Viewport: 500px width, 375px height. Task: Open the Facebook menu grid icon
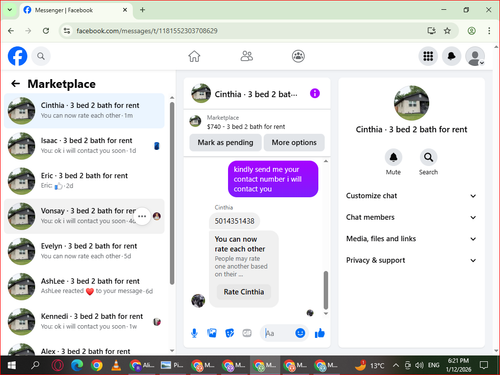click(428, 56)
